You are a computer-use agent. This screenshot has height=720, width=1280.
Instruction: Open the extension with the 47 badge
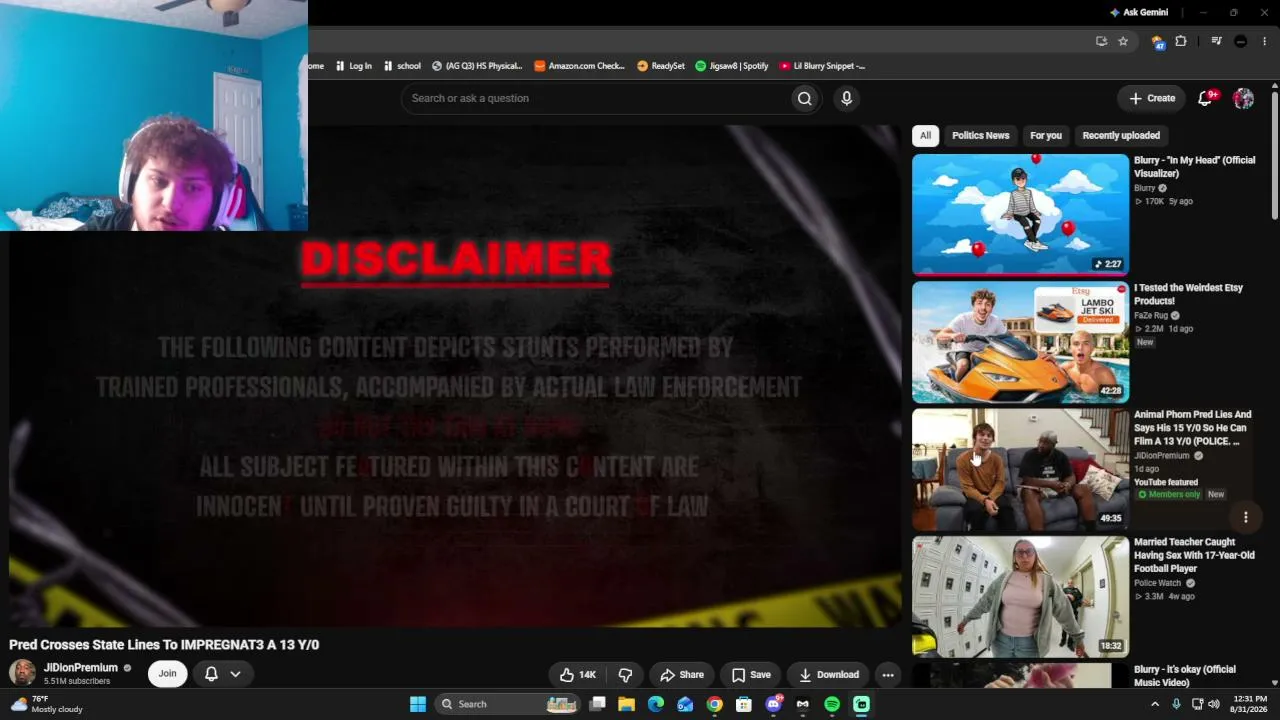coord(1158,42)
